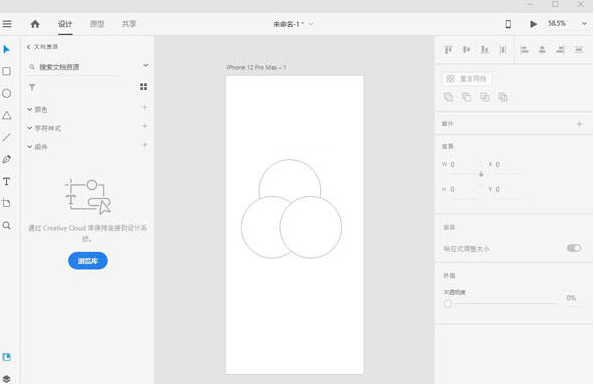The image size is (595, 384).
Task: Go back from document assets panel
Action: click(x=28, y=47)
